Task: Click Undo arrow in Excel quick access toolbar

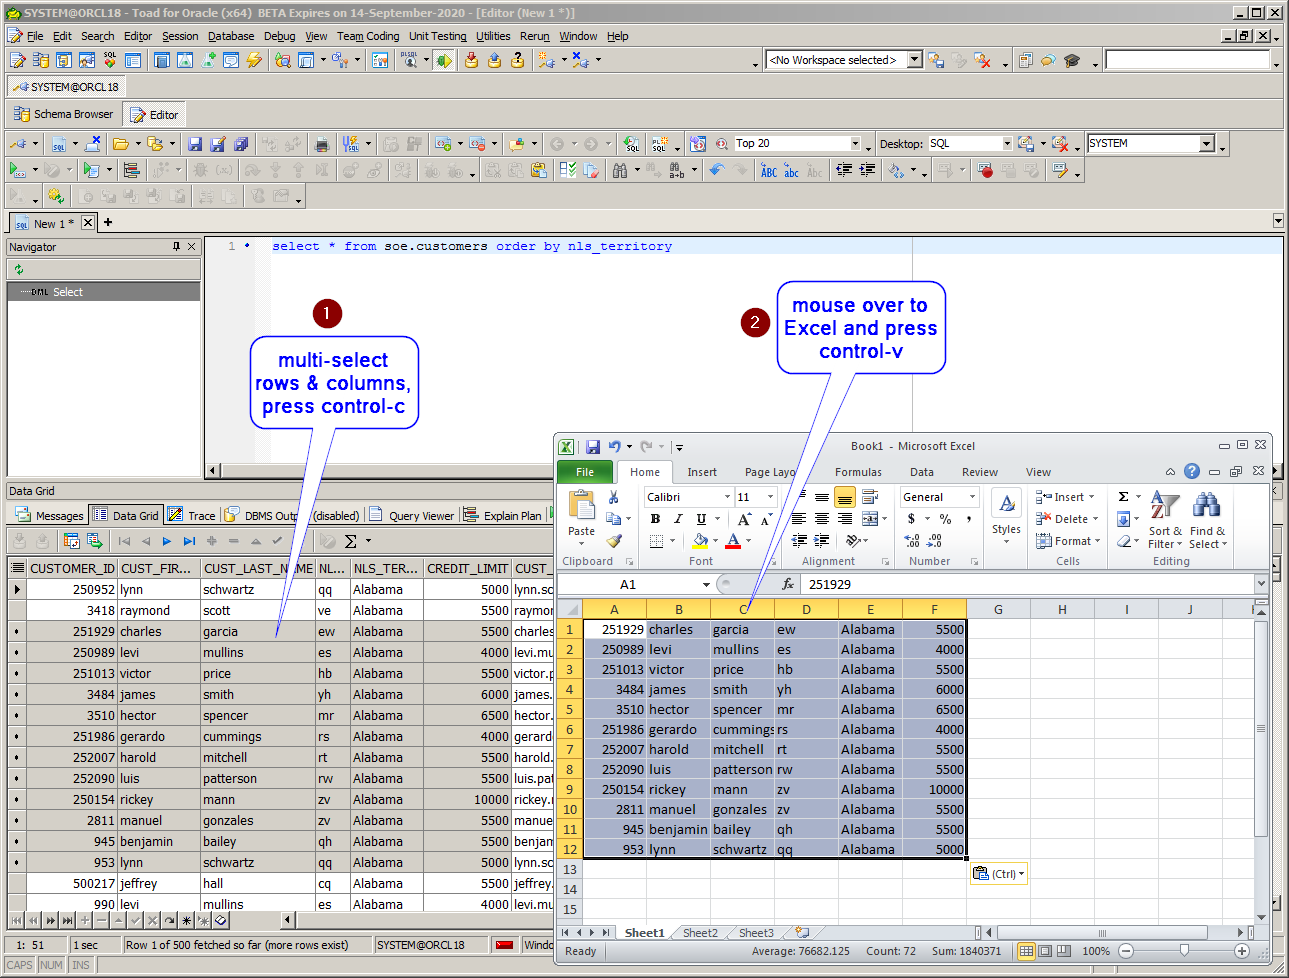Action: tap(615, 447)
